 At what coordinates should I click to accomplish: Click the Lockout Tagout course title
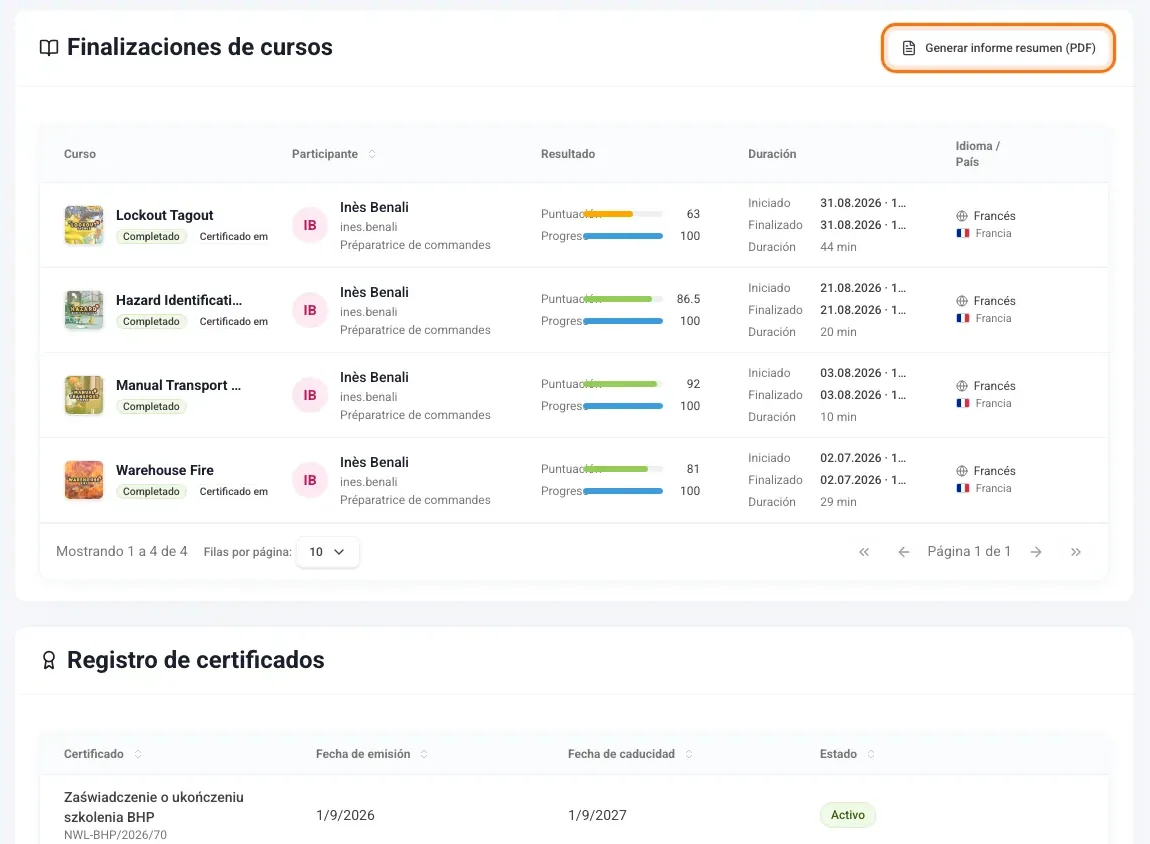(x=164, y=215)
